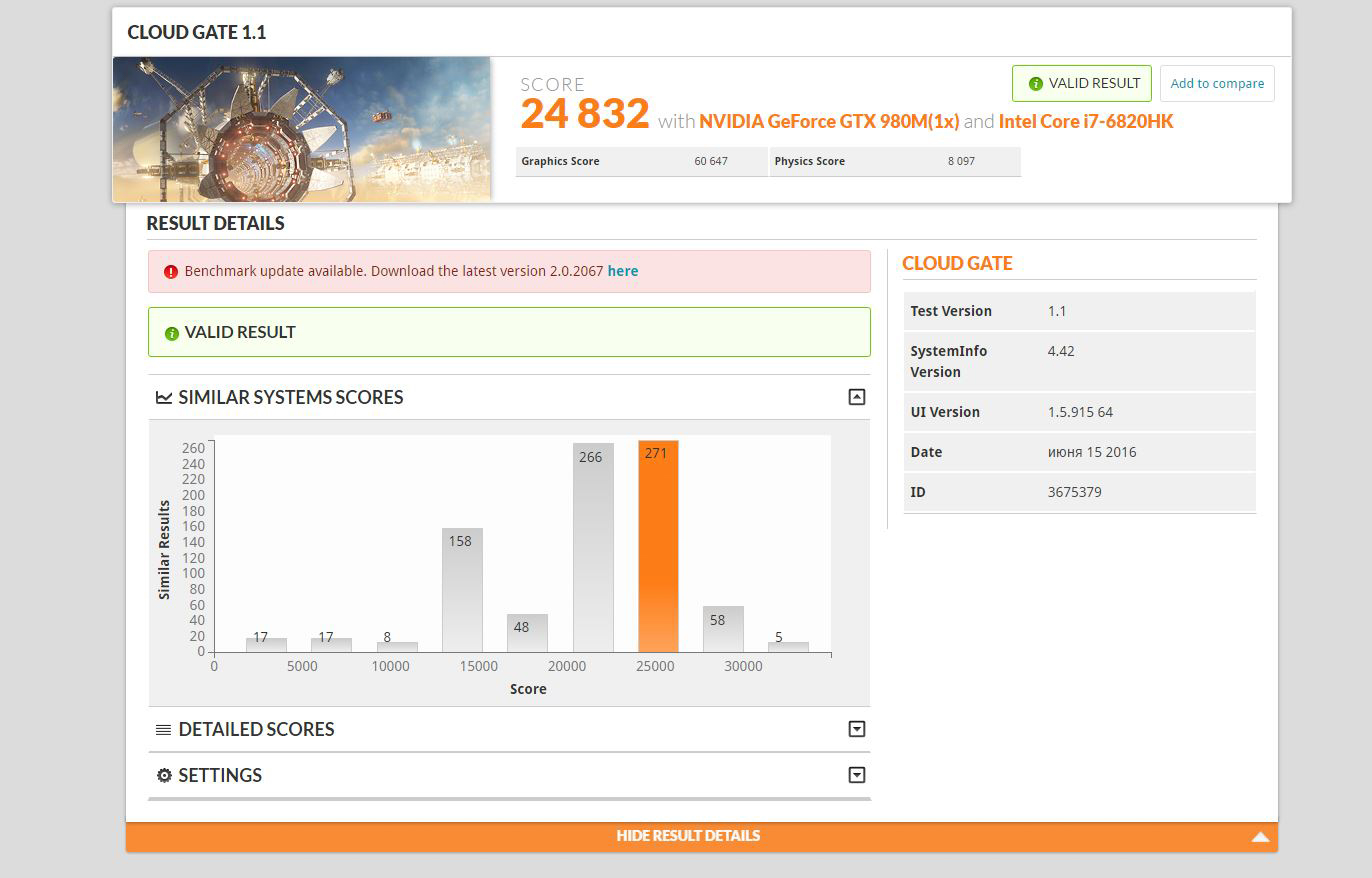Click the ID value 3675379

click(x=1075, y=492)
